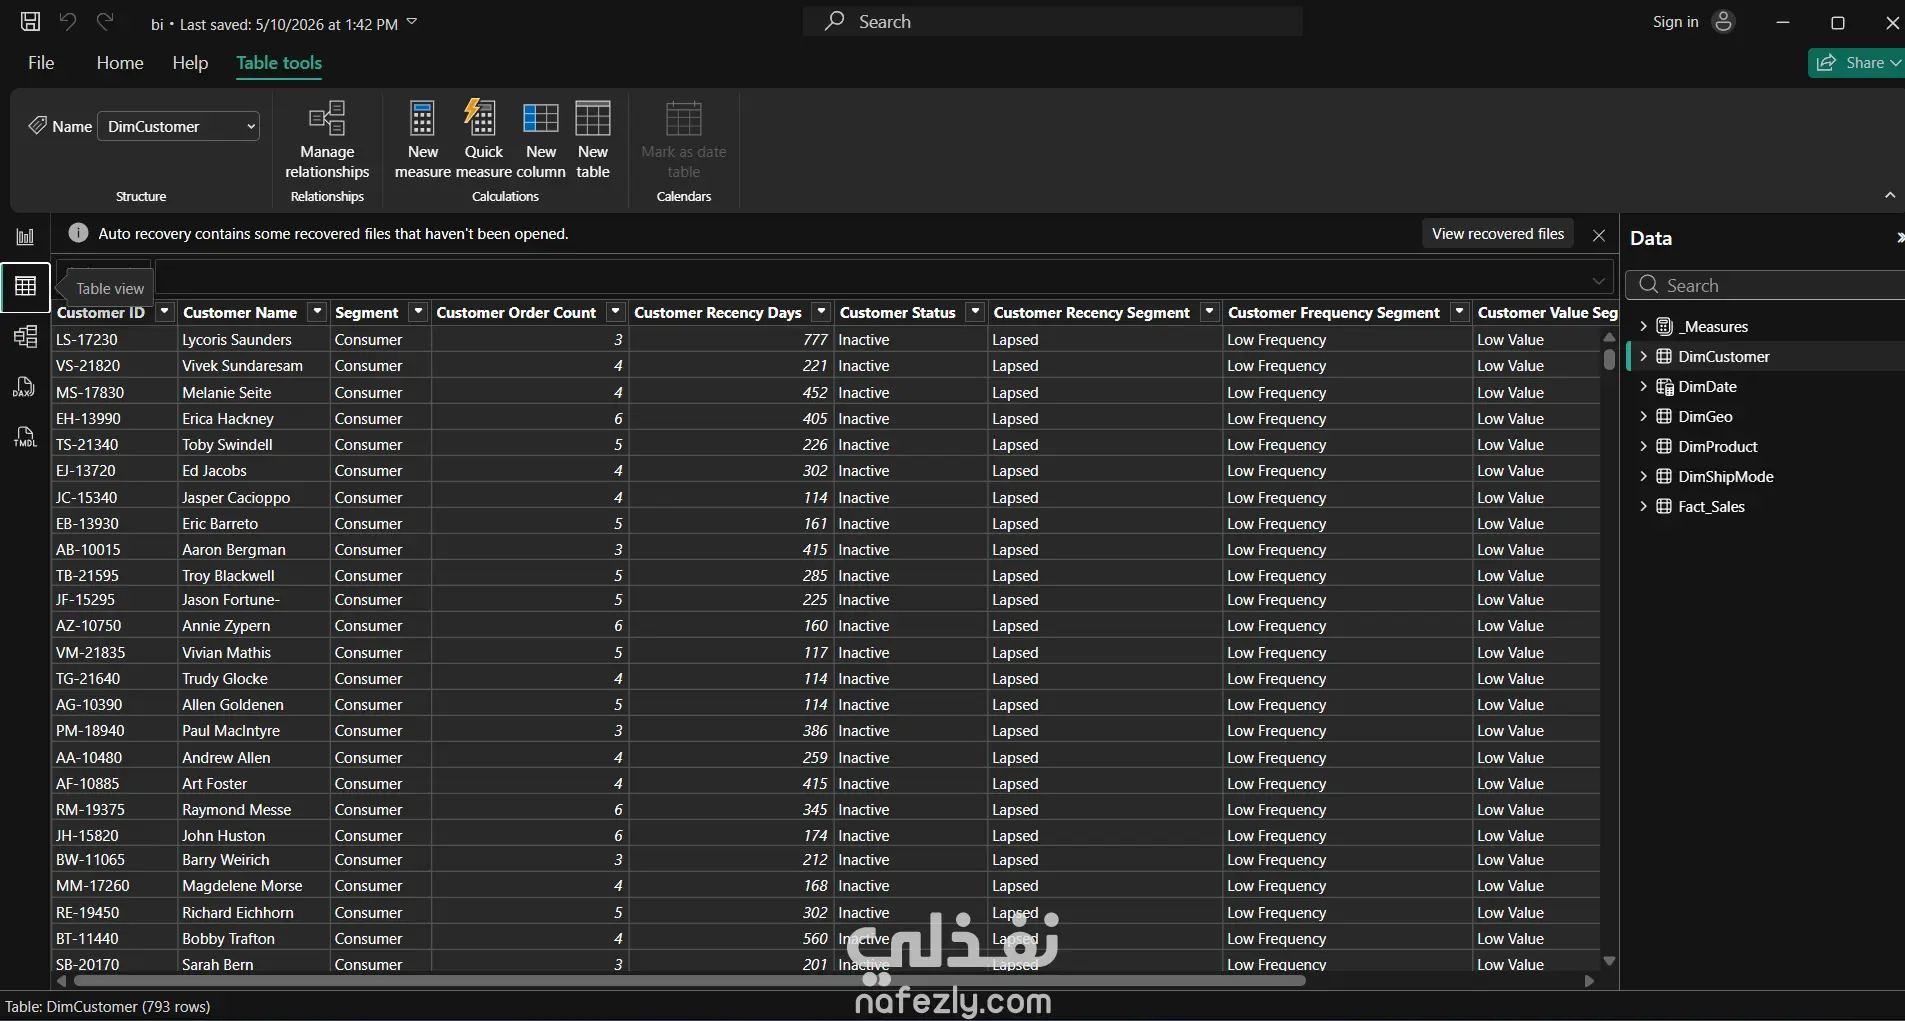Open Customer ID column filter dropdown
This screenshot has height=1021, width=1905.
point(165,312)
